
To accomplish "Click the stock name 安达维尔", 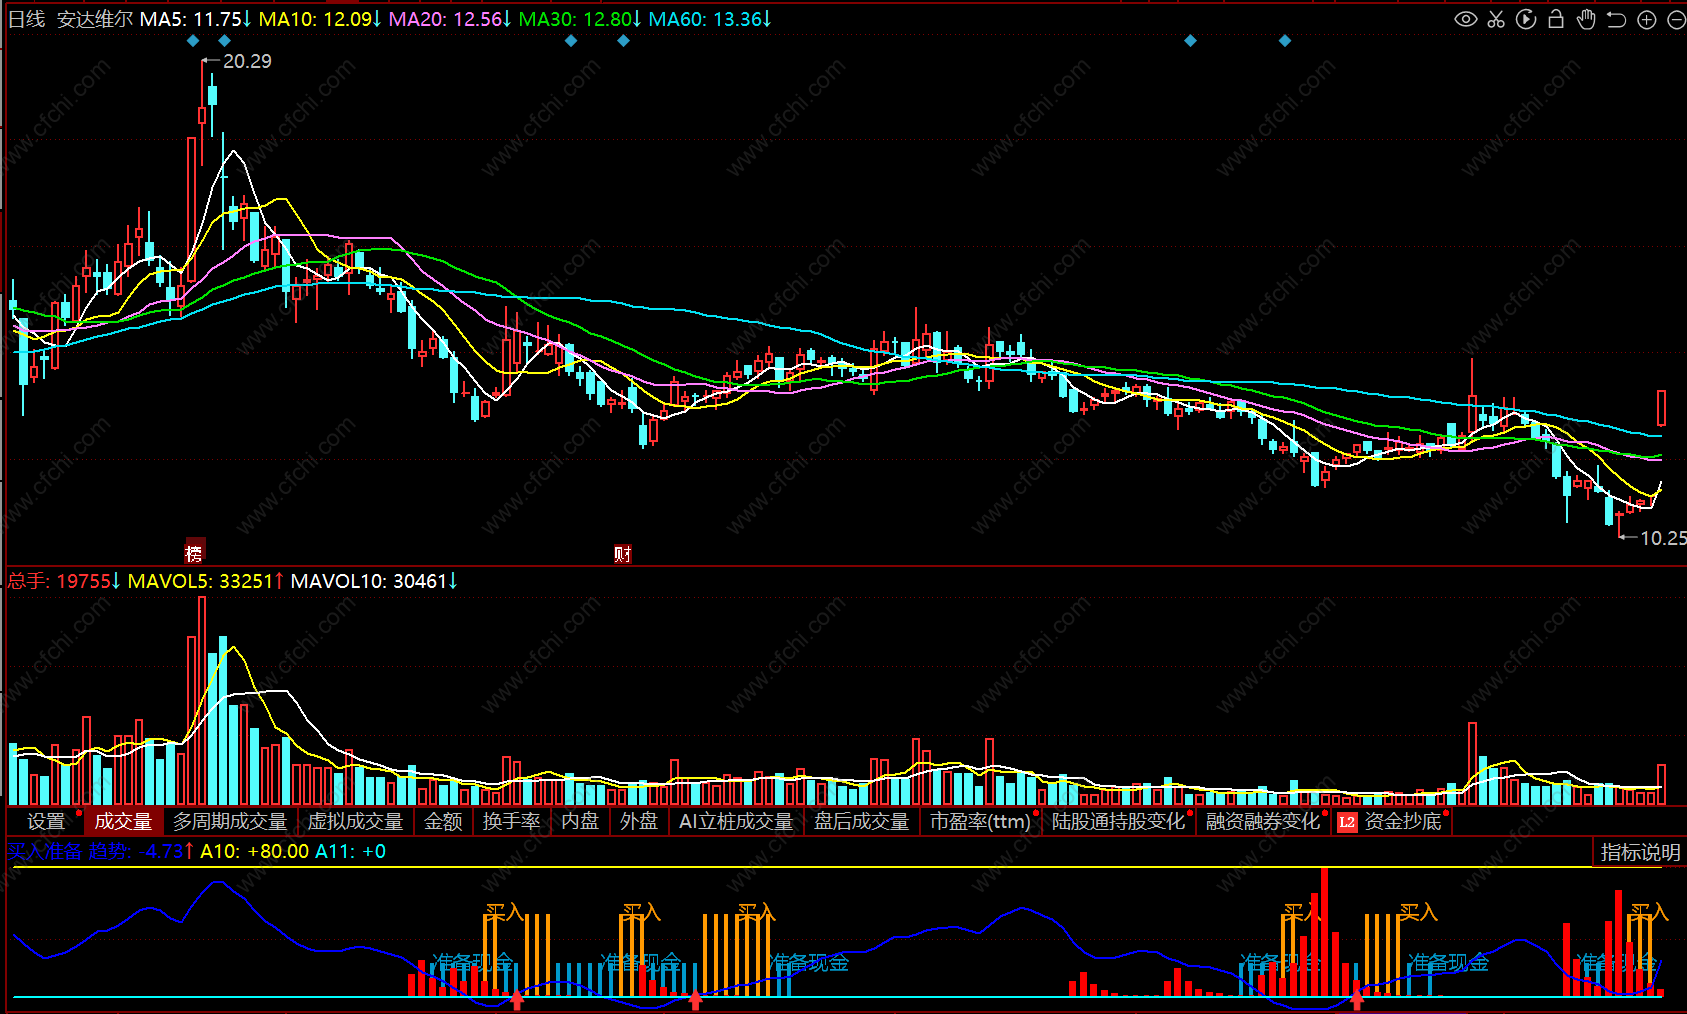I will point(94,19).
